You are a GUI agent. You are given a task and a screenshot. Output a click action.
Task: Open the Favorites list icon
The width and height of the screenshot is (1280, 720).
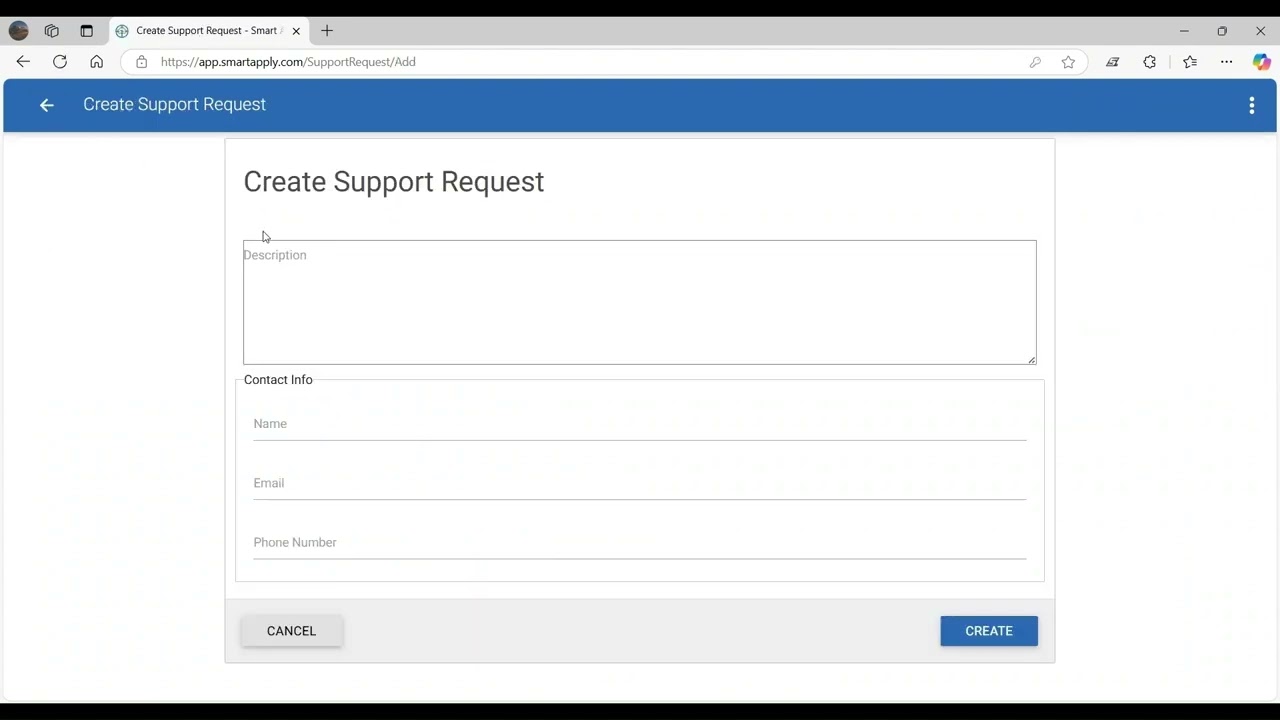coord(1189,62)
